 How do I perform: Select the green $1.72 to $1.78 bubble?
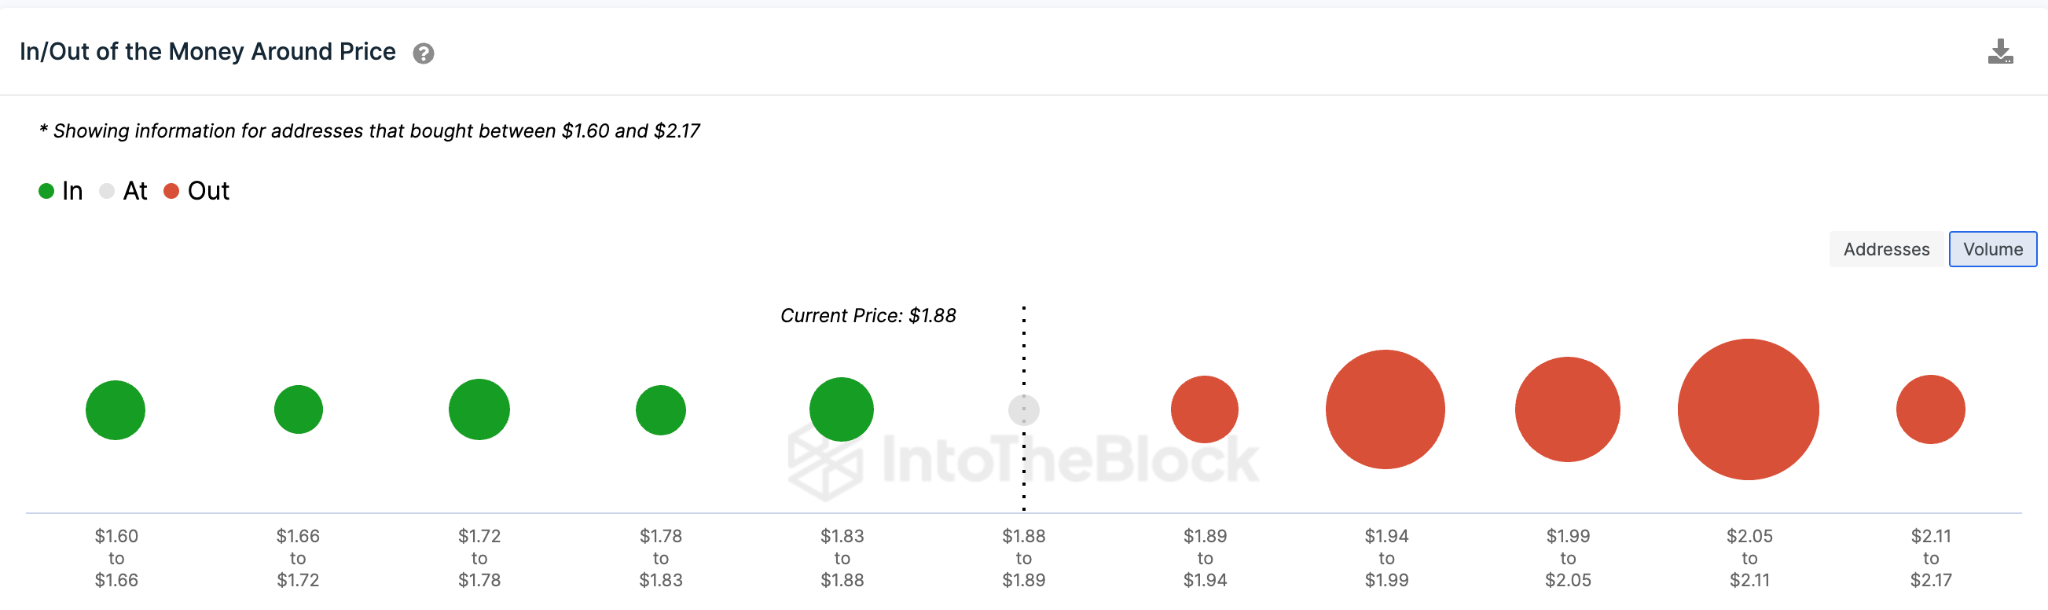pyautogui.click(x=479, y=409)
